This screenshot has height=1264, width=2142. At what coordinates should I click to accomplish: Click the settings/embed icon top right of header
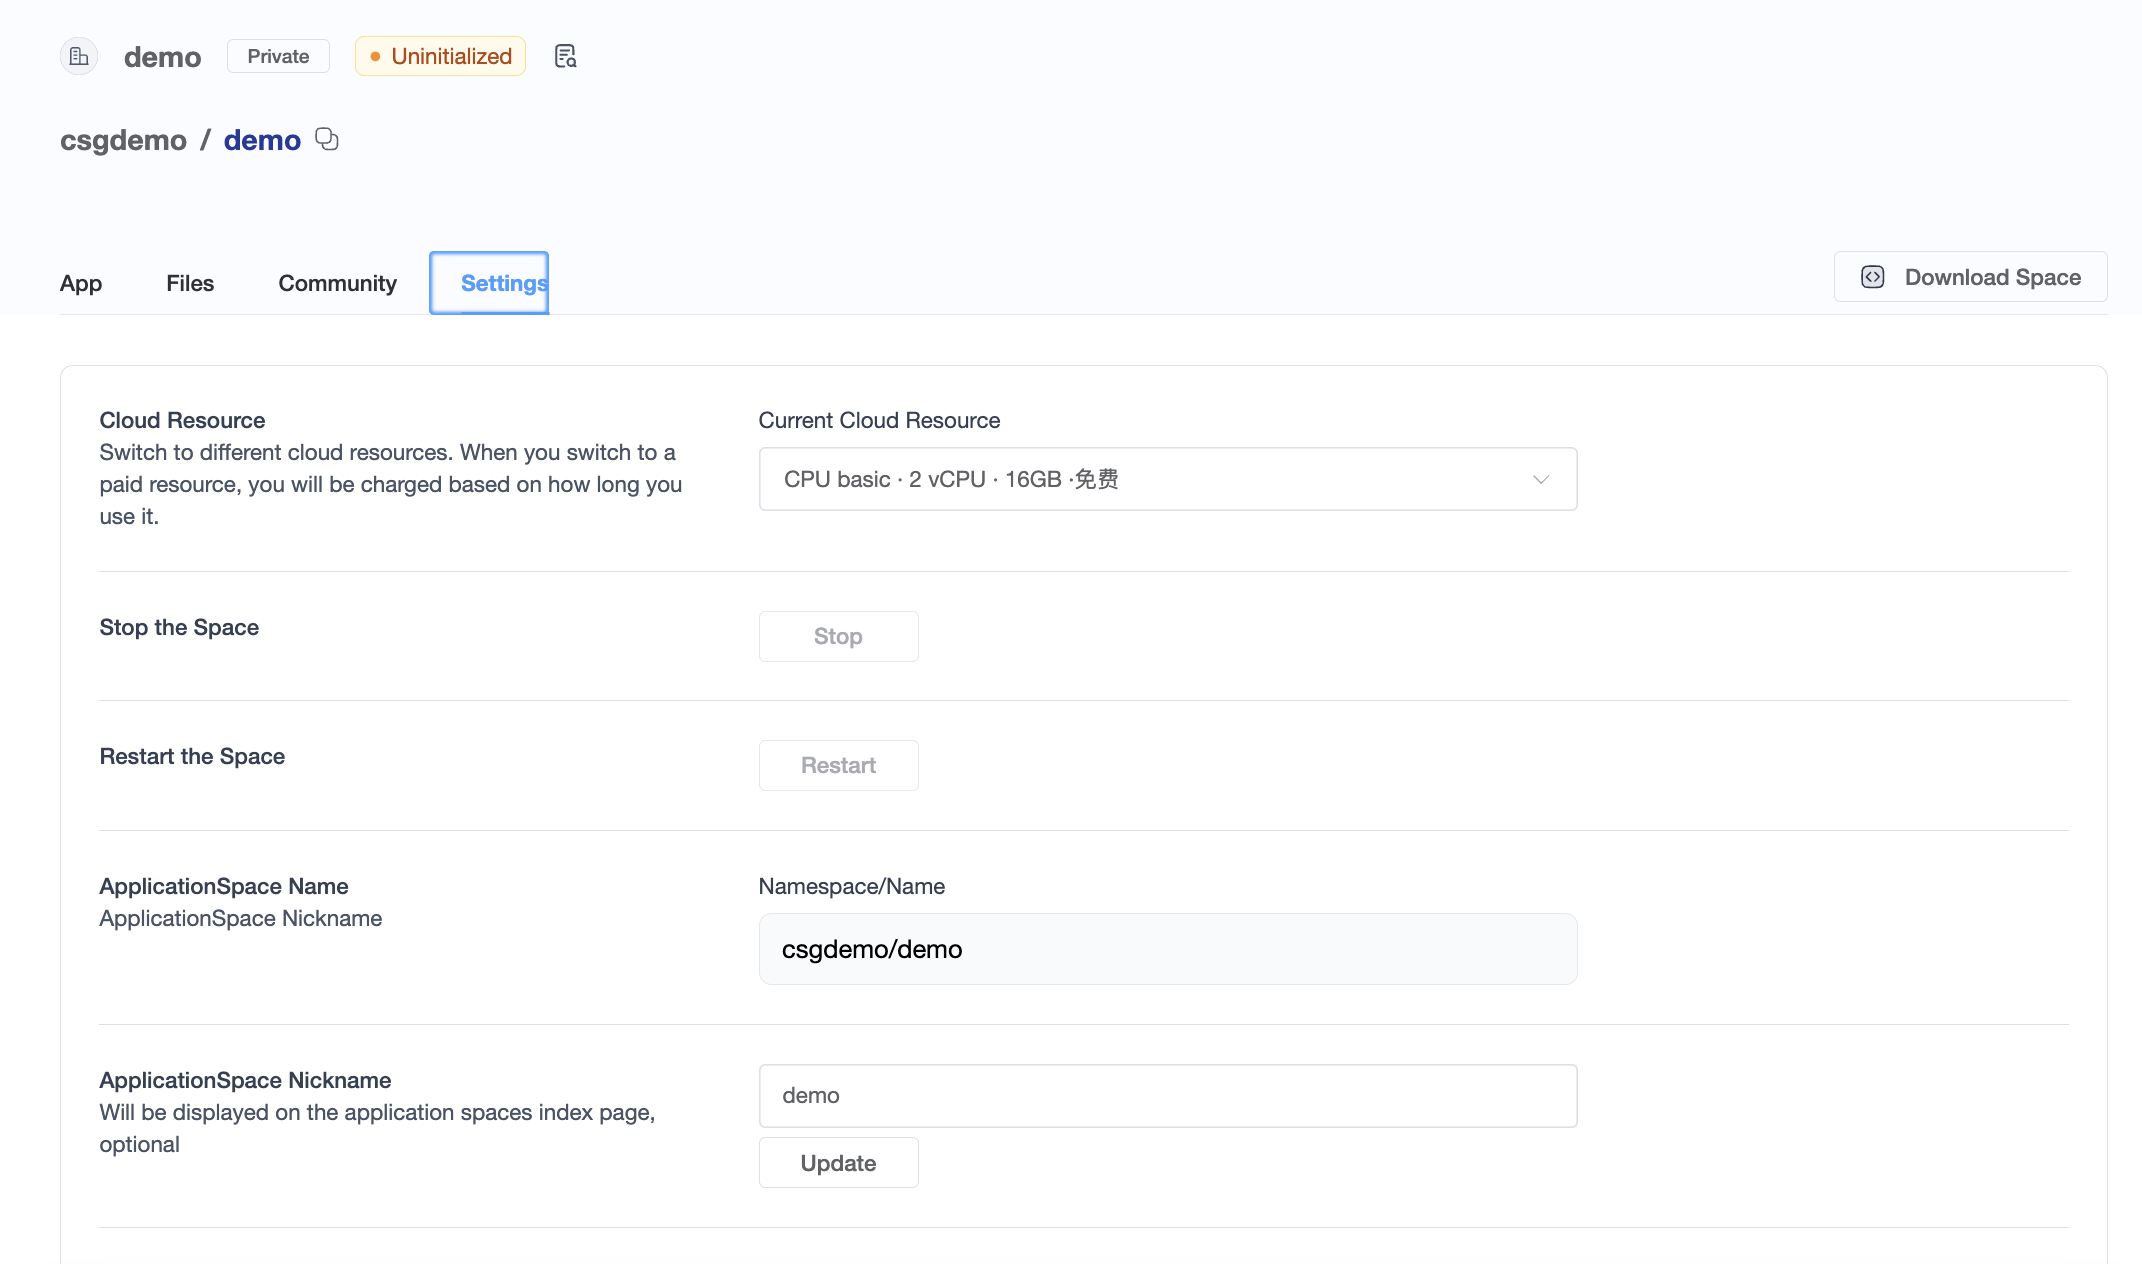[x=566, y=56]
